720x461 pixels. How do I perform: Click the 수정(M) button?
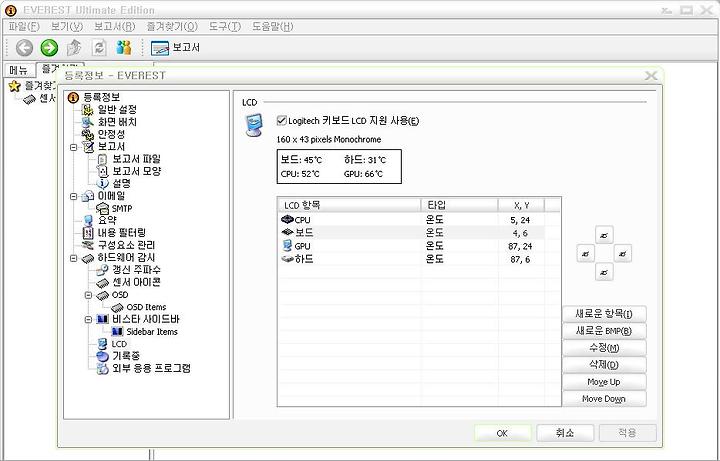coord(604,348)
